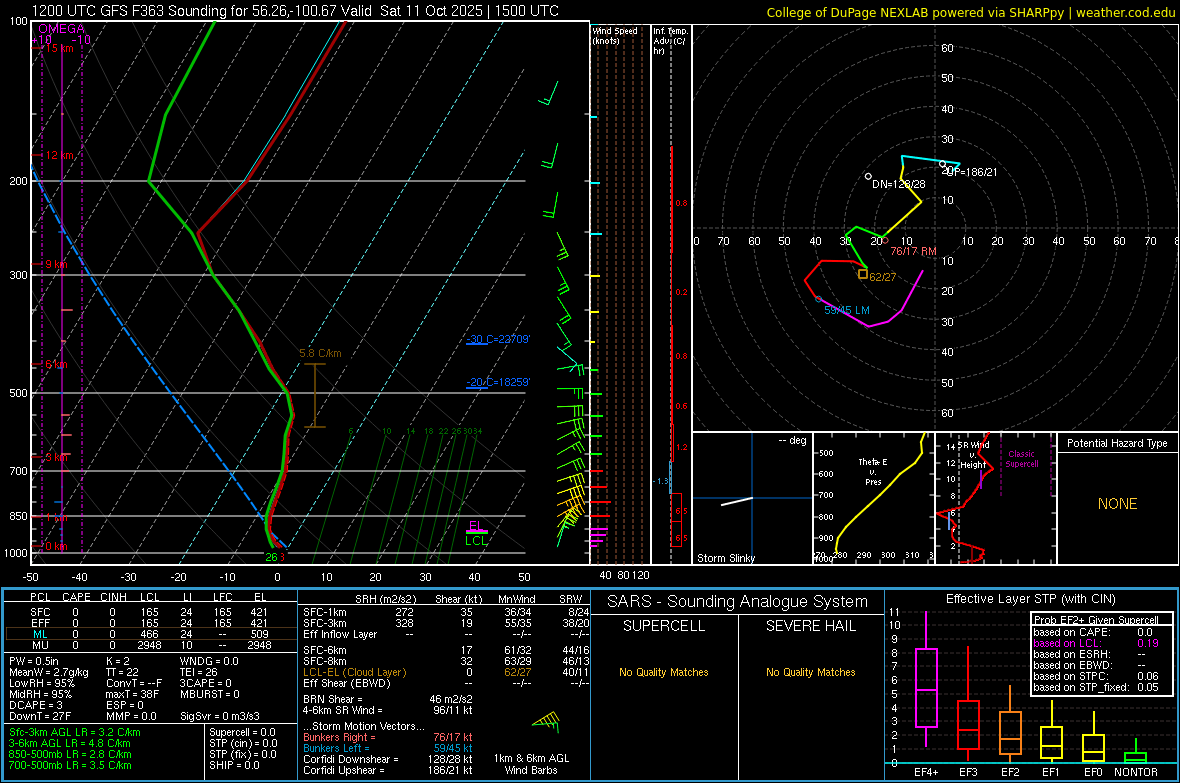
Task: Click the orange square 62/27 hodograph marker
Action: click(862, 274)
